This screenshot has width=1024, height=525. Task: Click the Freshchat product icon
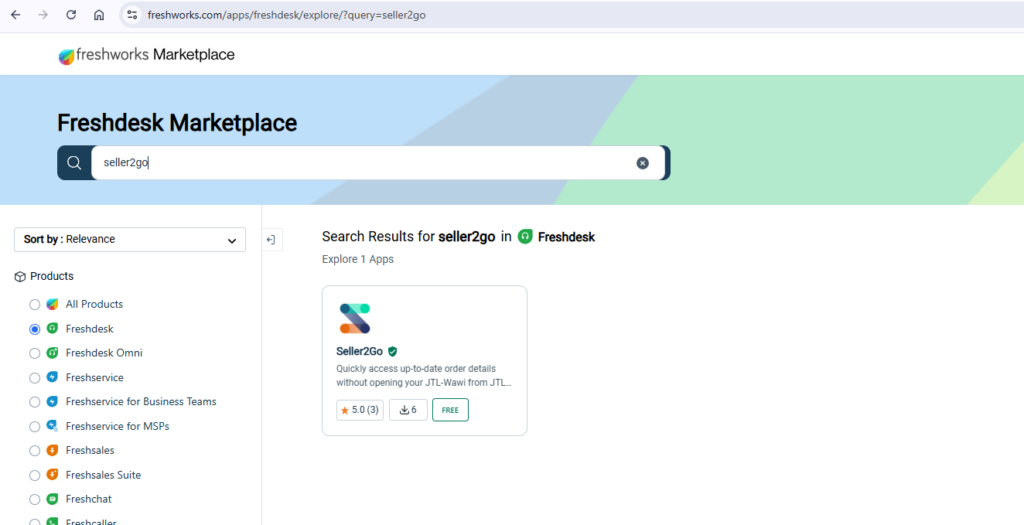point(52,500)
